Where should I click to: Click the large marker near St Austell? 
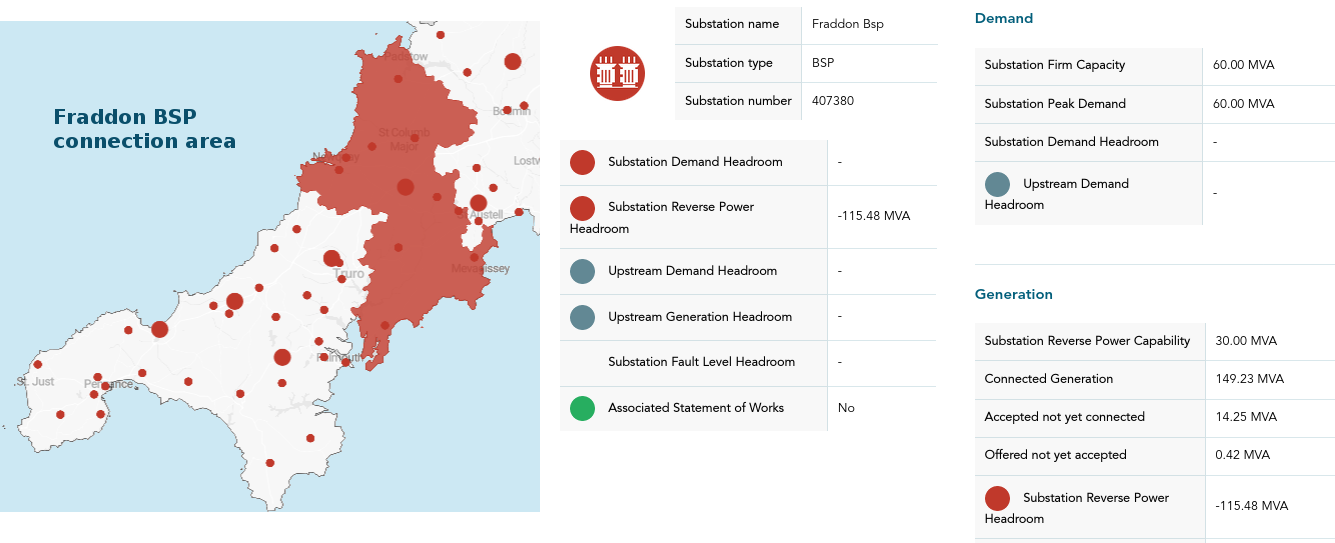478,203
